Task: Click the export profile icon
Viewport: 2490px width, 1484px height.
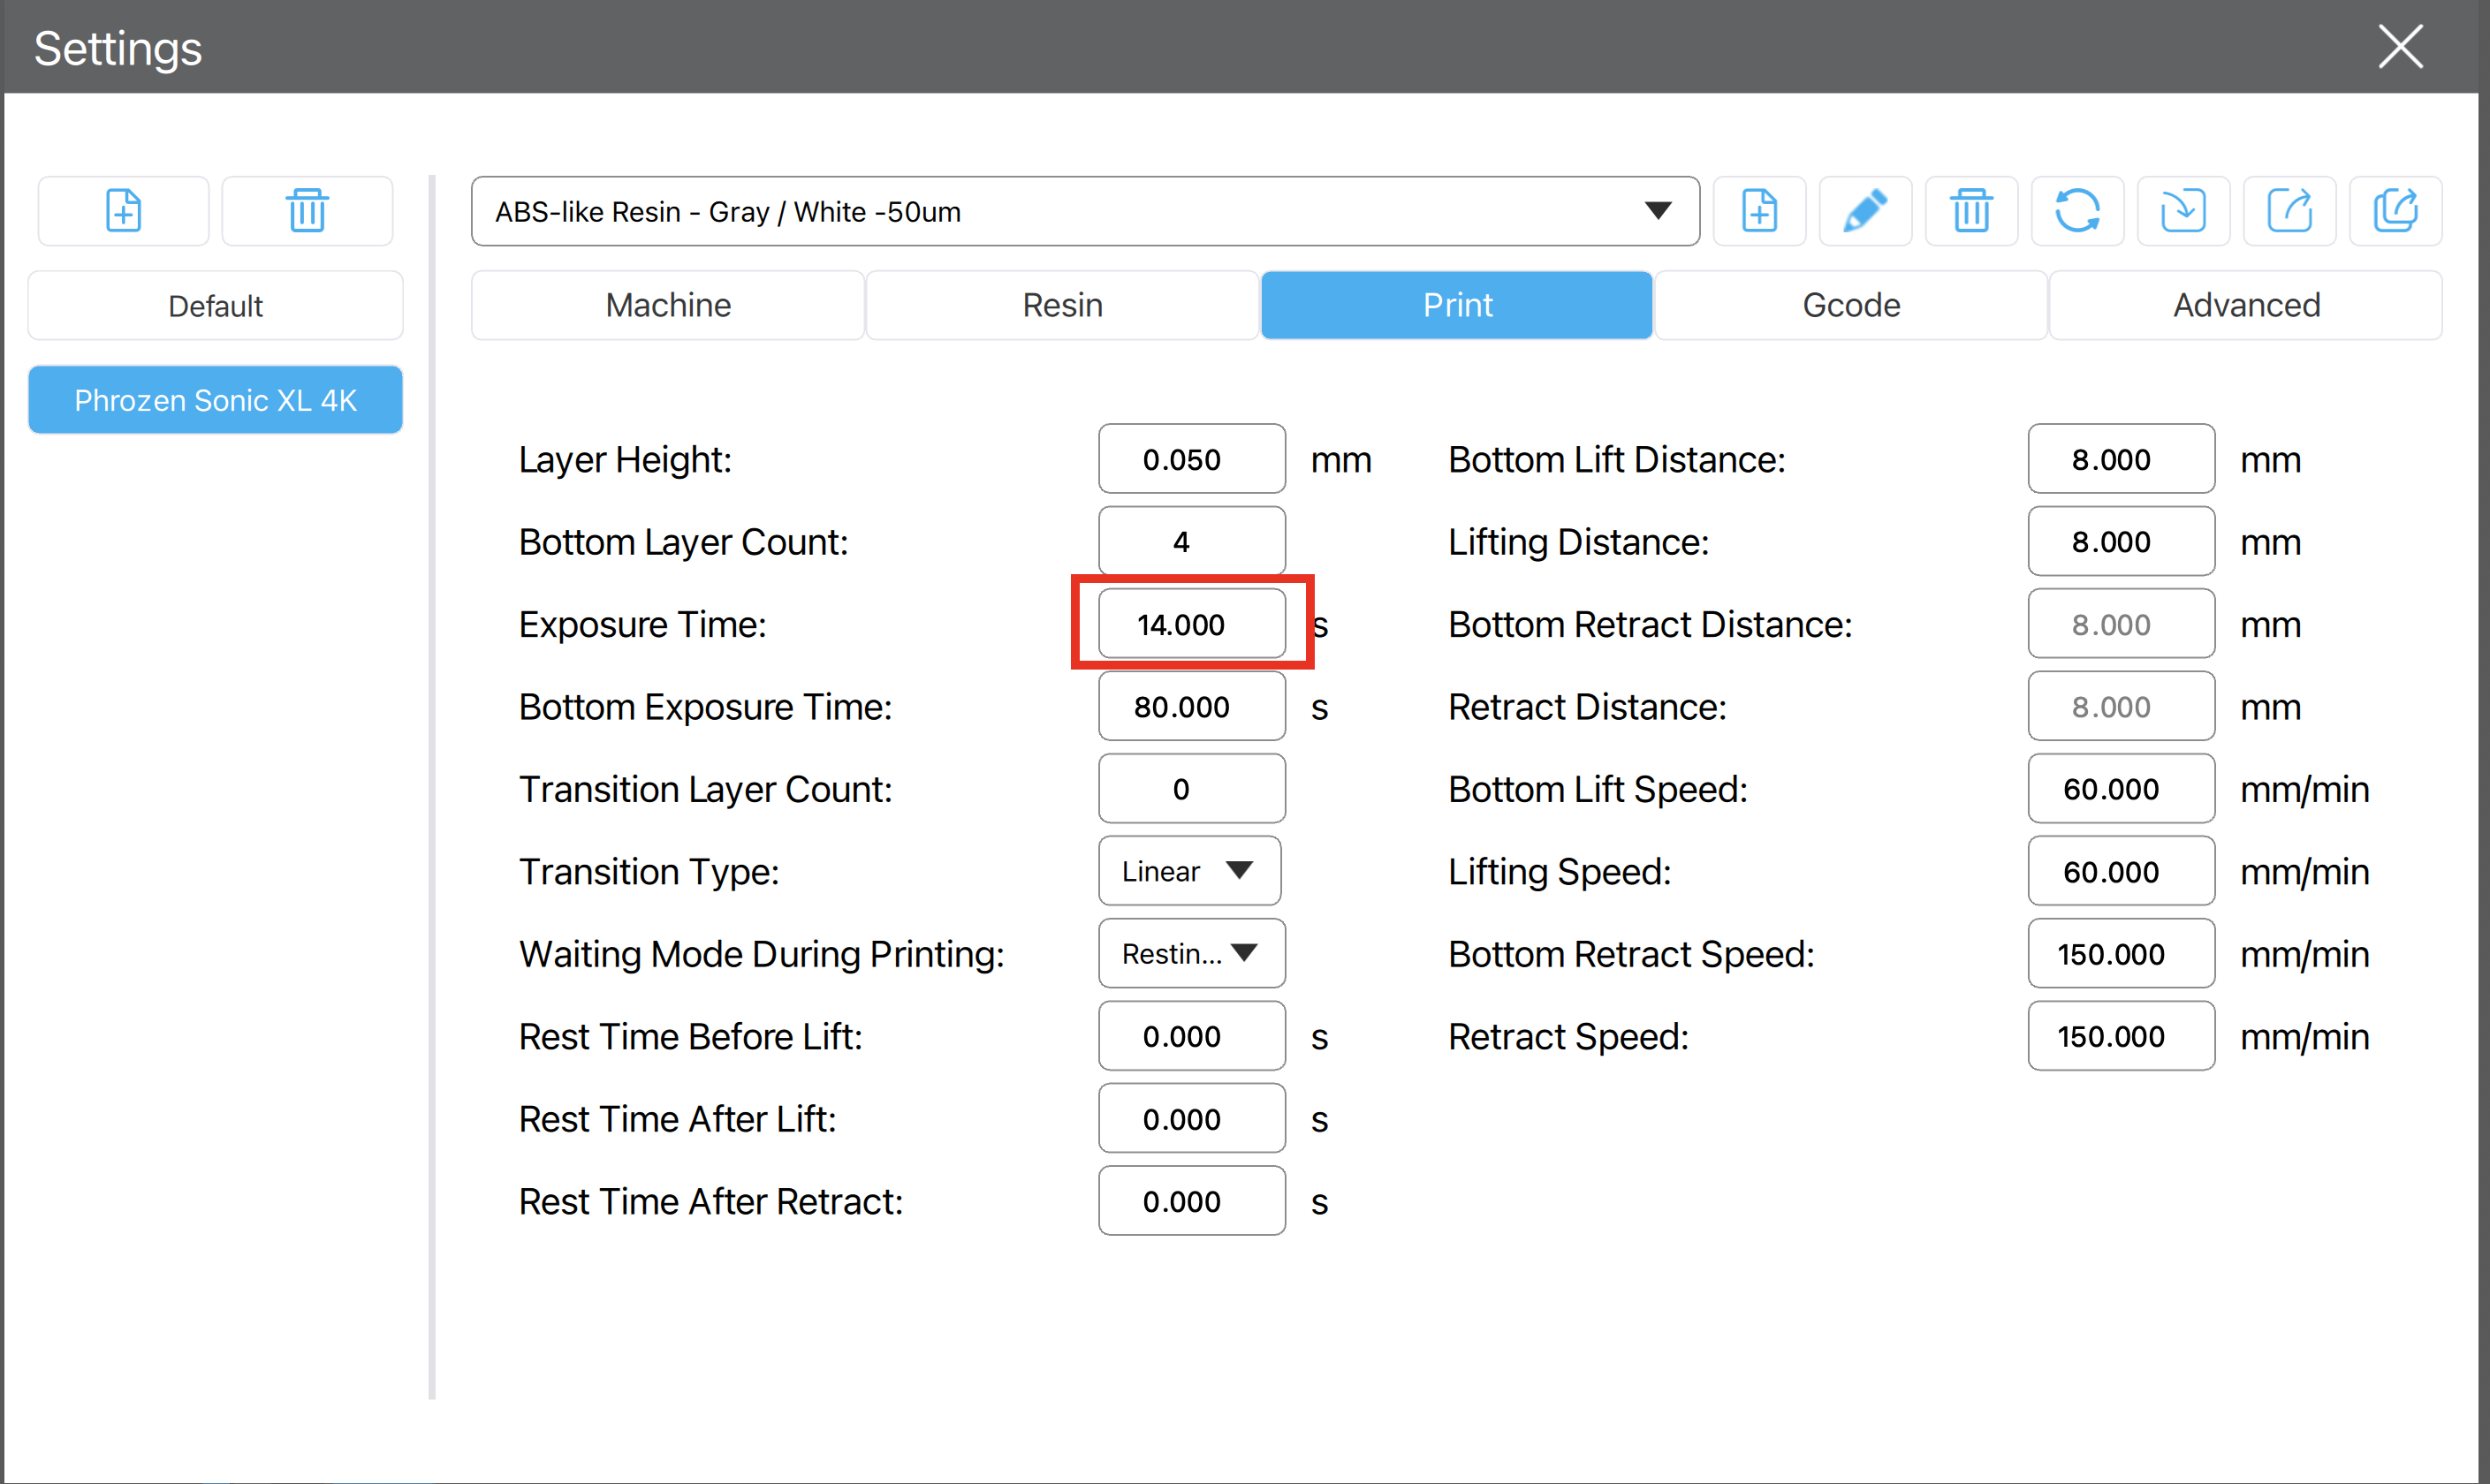Action: [x=2289, y=211]
